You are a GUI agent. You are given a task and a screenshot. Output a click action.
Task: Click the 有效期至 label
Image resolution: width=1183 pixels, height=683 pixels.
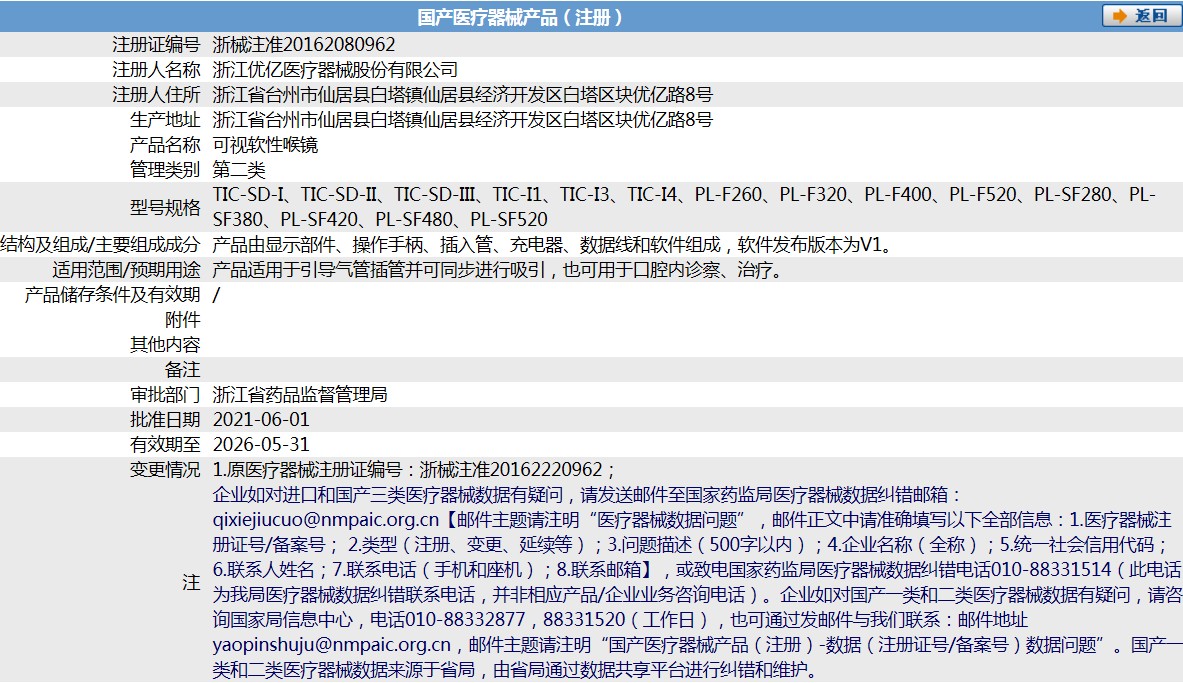(165, 444)
